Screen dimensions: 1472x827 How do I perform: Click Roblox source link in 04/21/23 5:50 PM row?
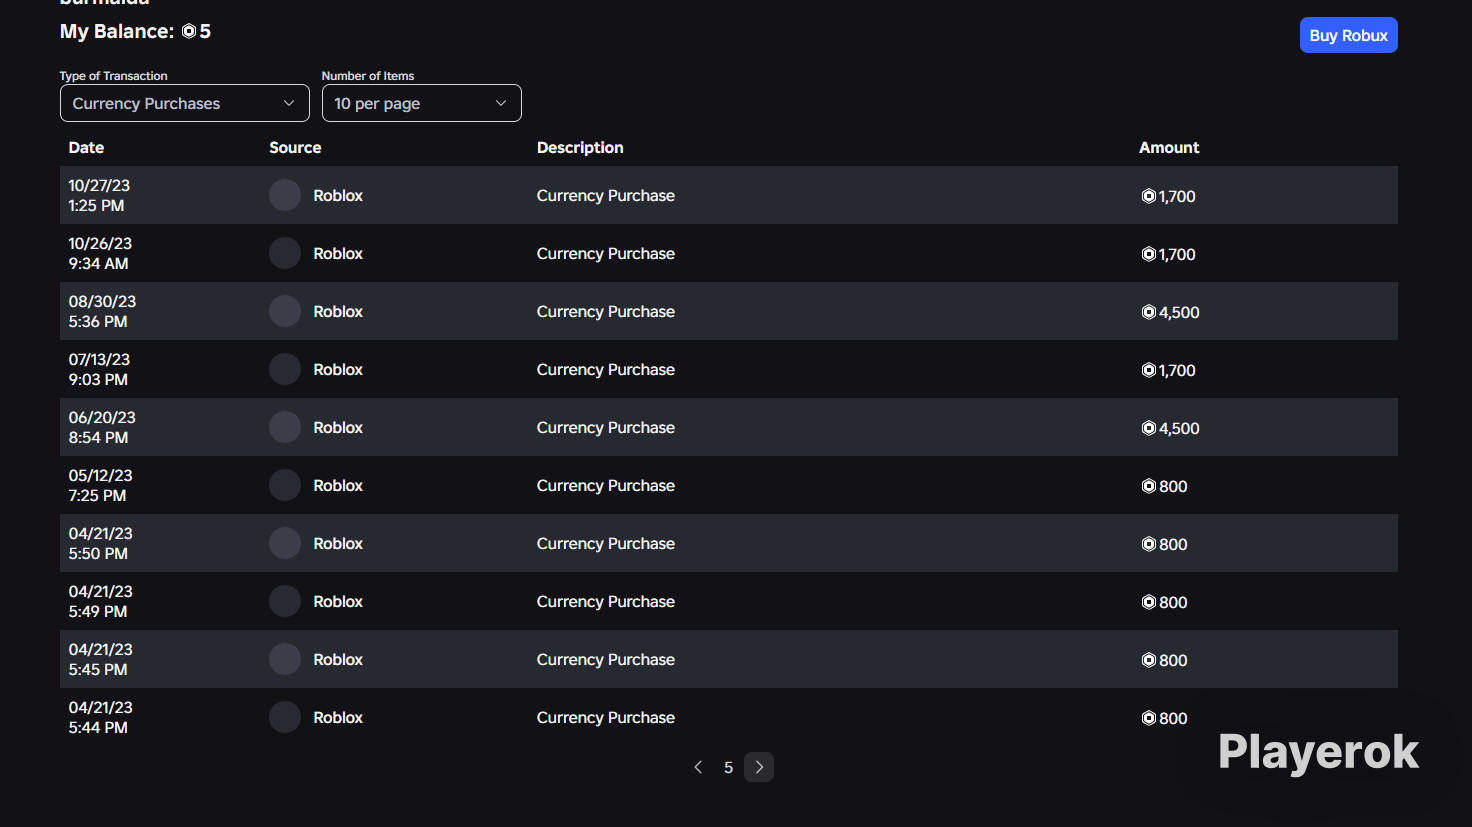click(x=338, y=543)
